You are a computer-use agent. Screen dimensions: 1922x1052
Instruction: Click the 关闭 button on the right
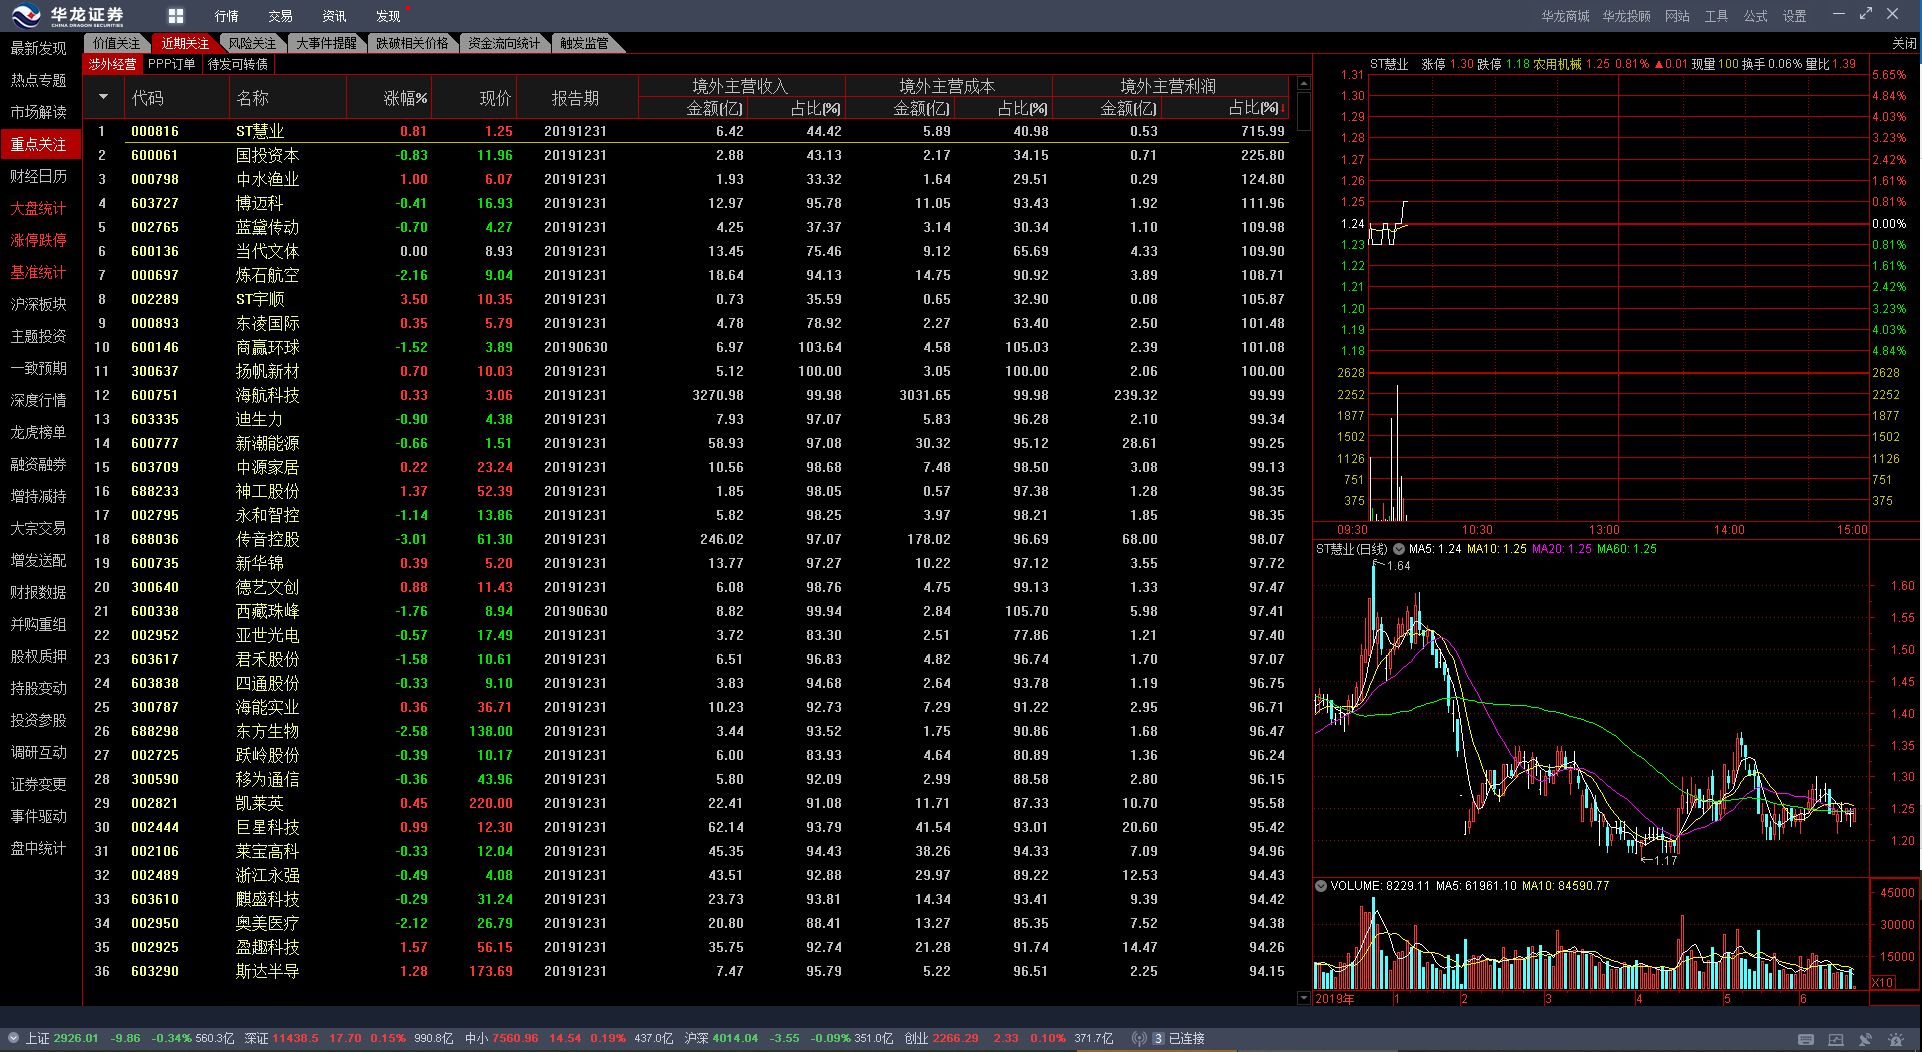pos(1903,43)
